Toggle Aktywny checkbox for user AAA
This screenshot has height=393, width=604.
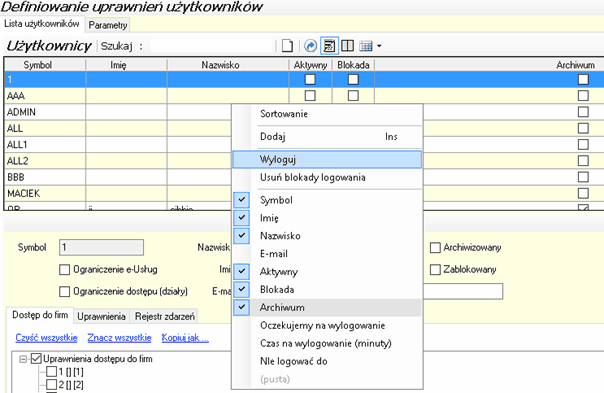point(310,96)
